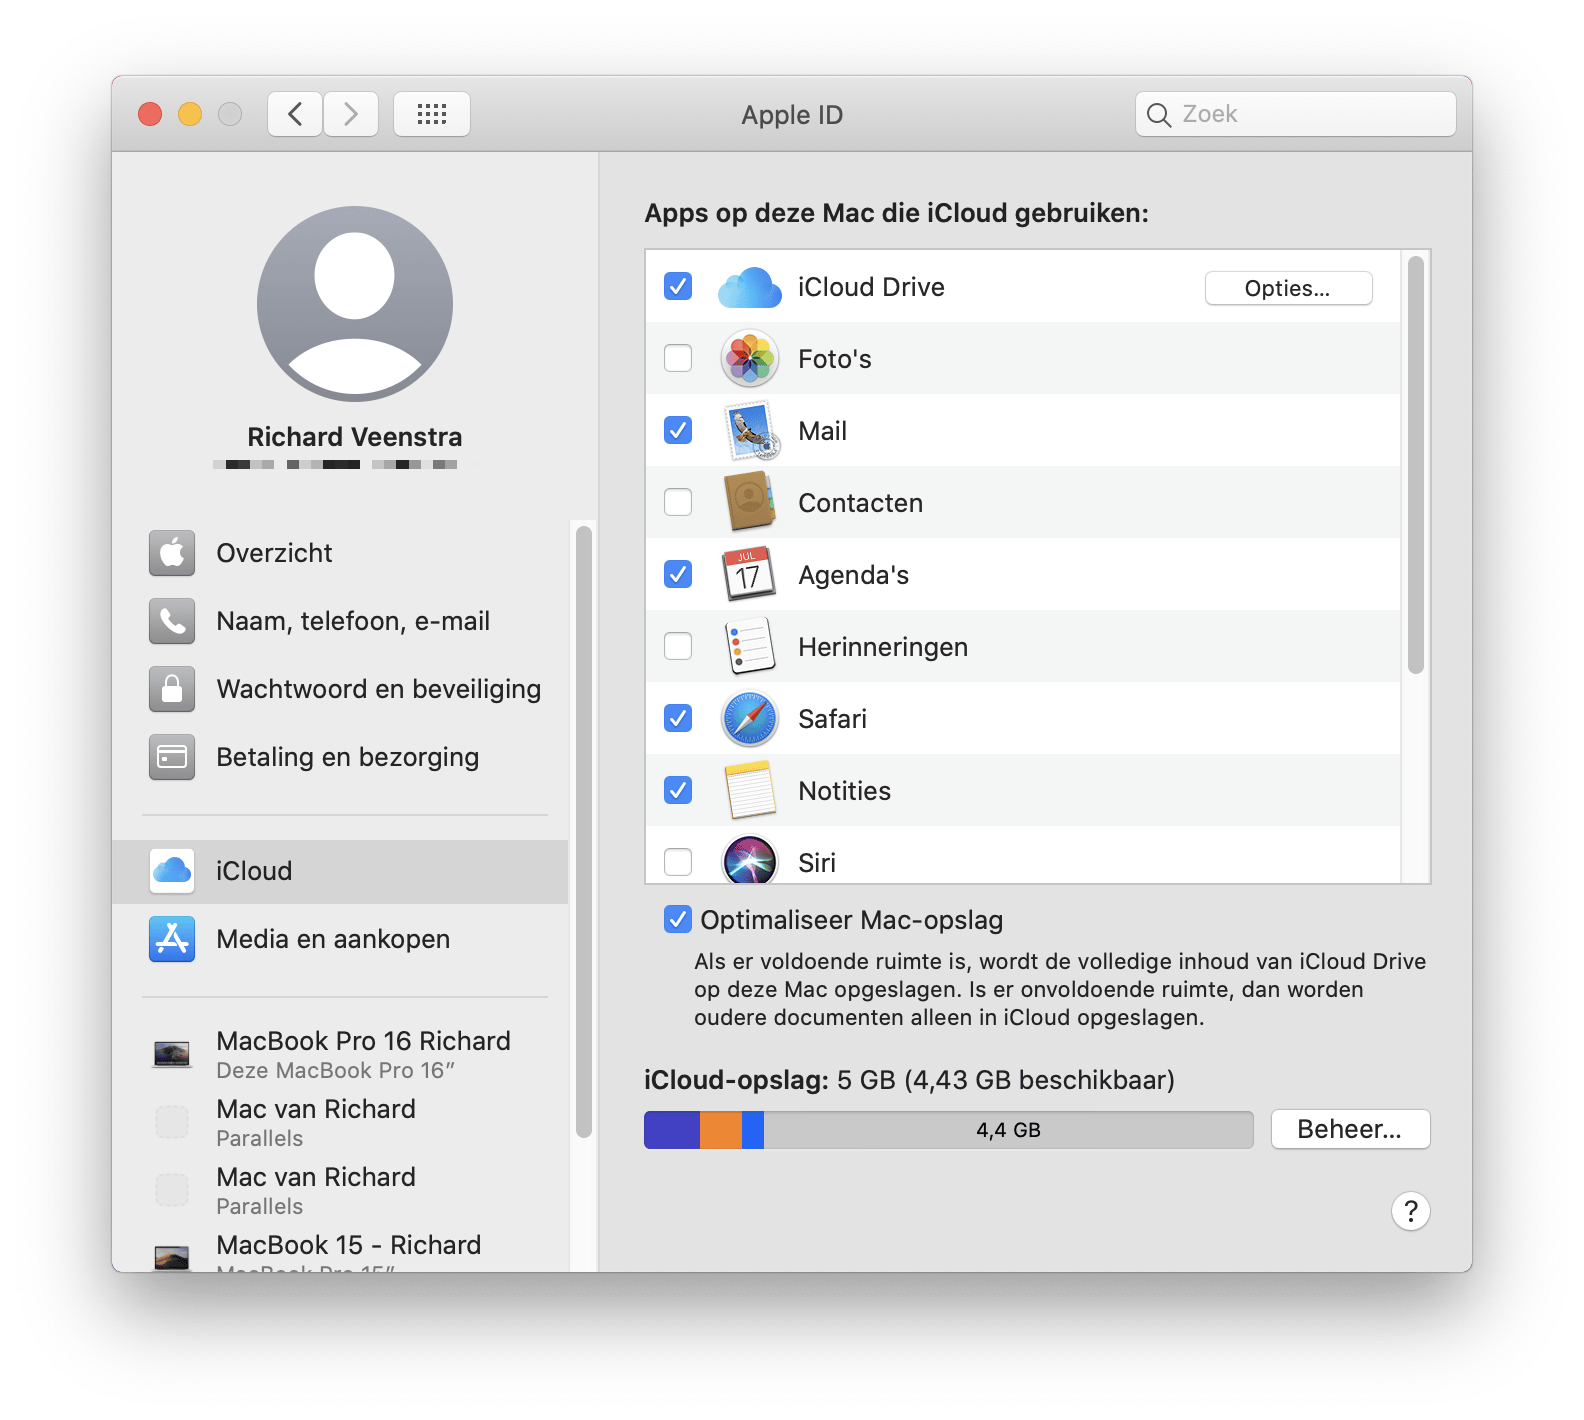Click the App Store Media en aankopen icon
Image resolution: width=1584 pixels, height=1420 pixels.
pos(172,939)
